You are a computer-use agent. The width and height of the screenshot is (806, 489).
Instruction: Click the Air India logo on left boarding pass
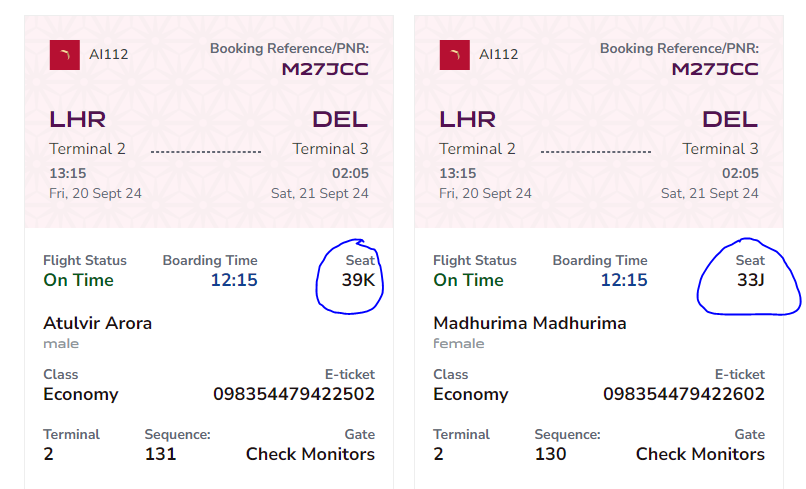[65, 55]
